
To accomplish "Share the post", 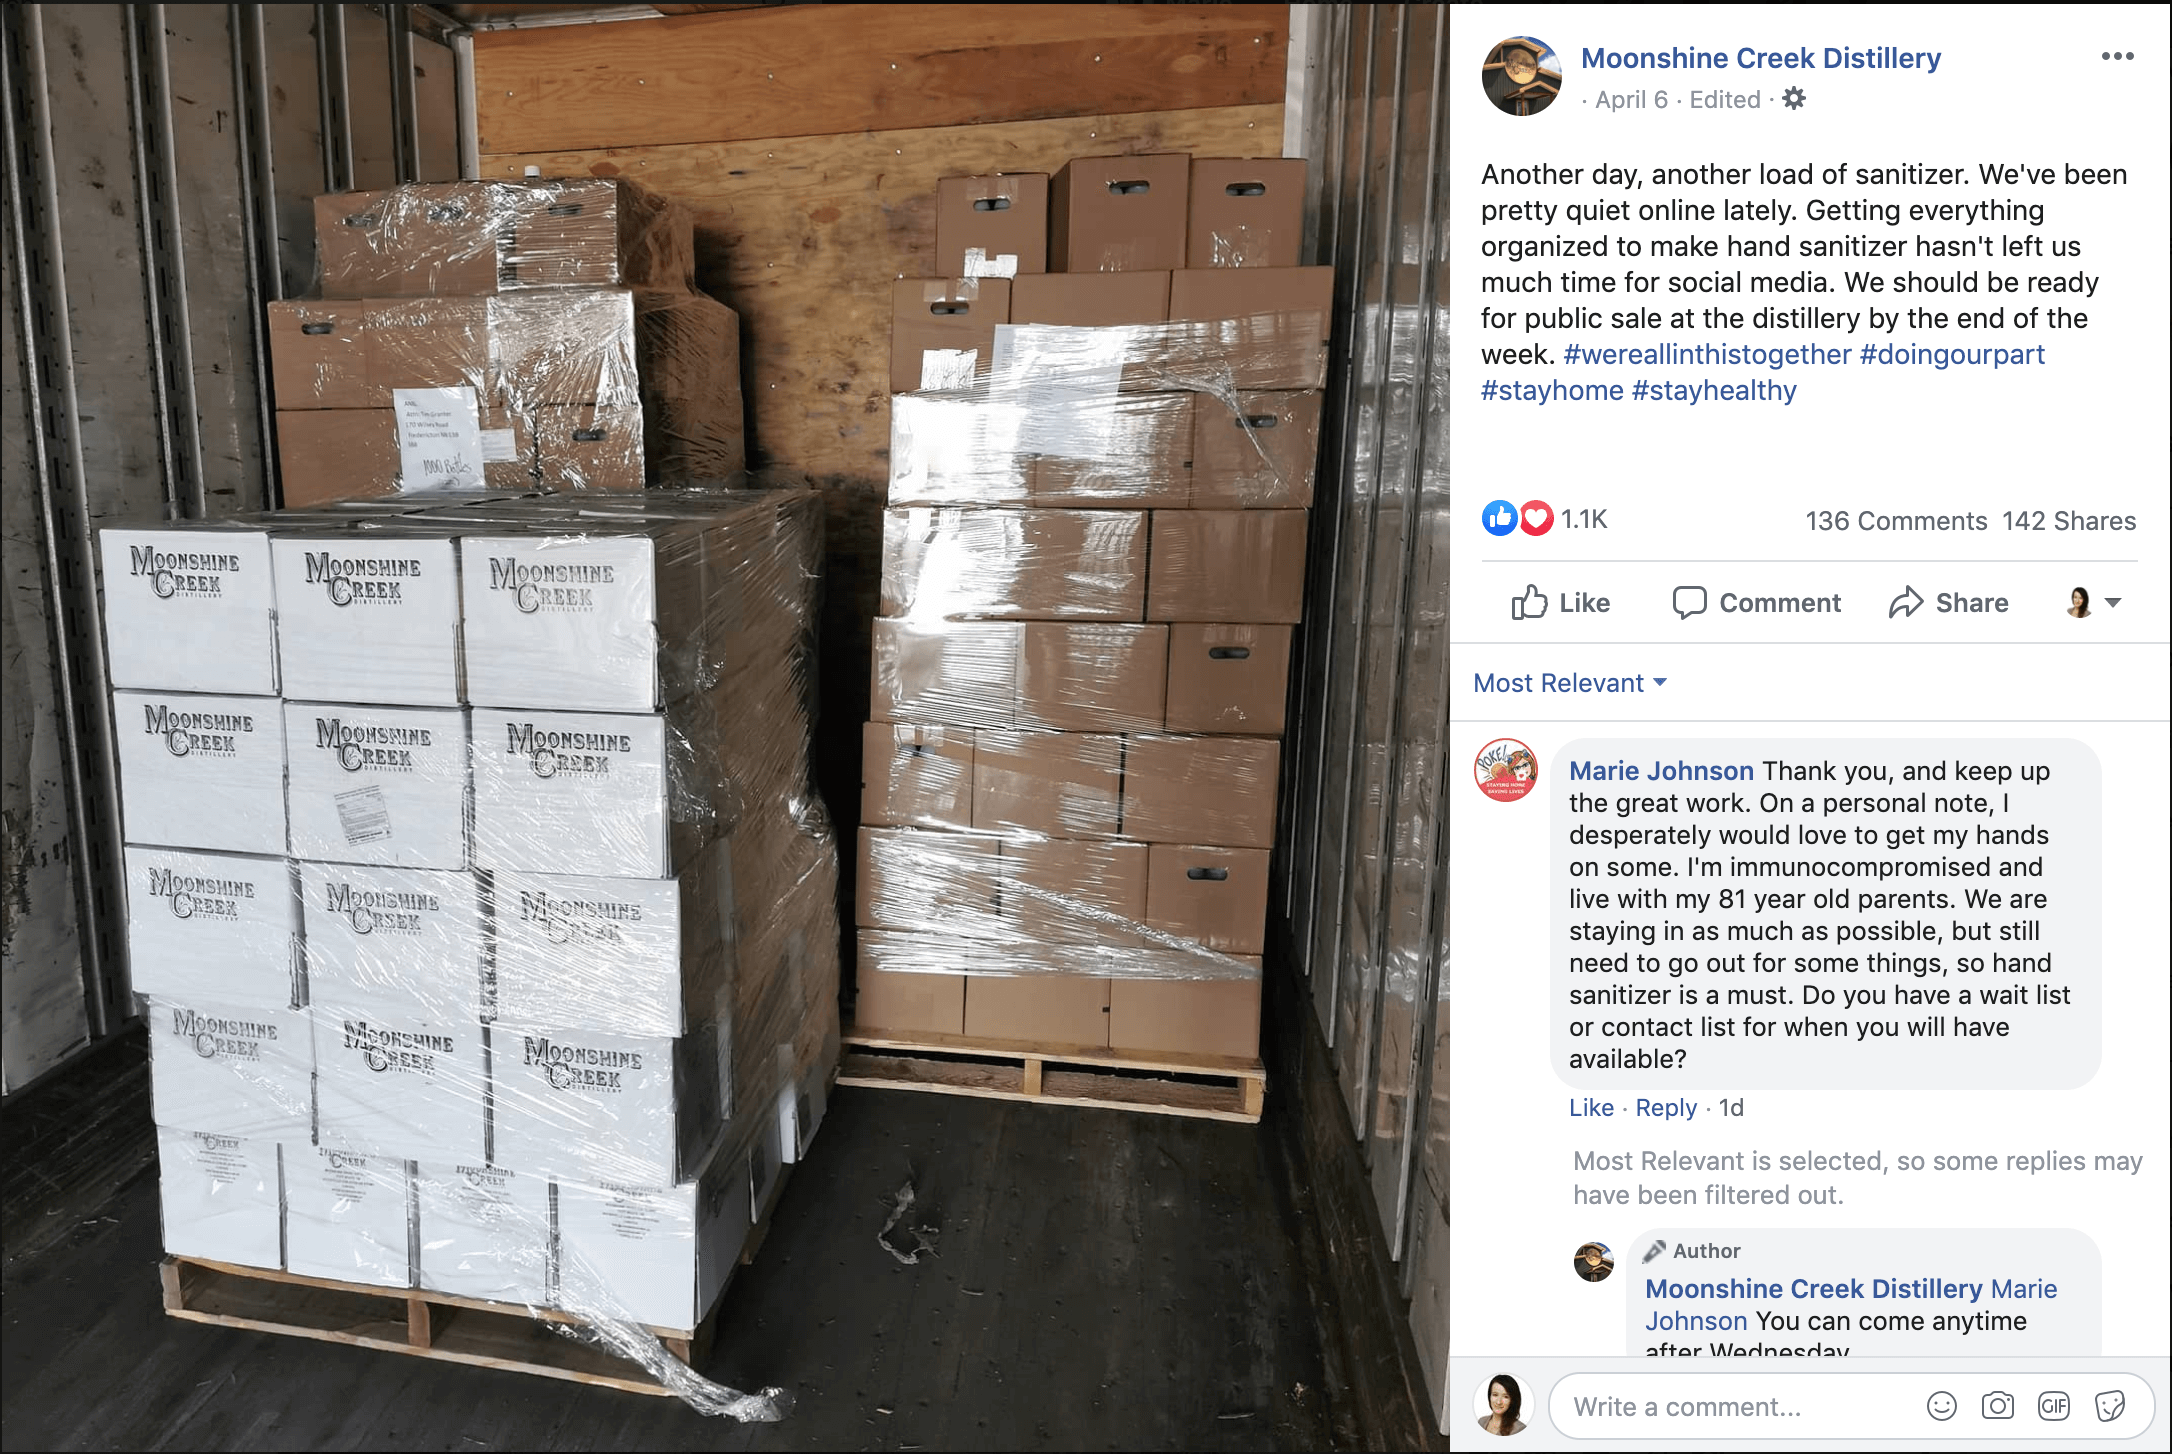I will click(1948, 602).
